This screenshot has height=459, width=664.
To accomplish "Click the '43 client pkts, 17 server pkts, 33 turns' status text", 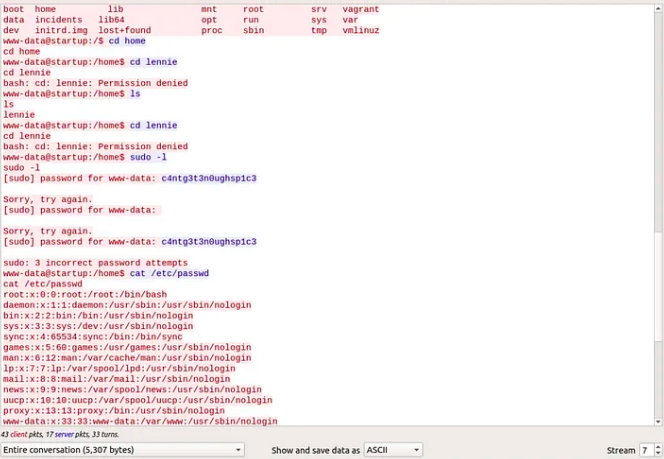I will (60, 434).
